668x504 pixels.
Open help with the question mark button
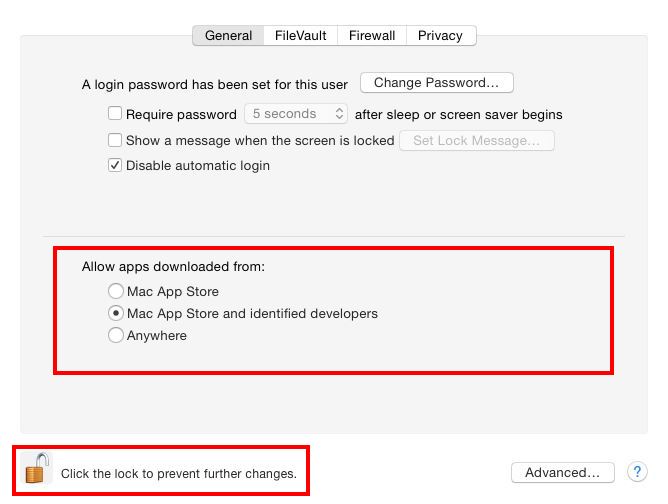[x=637, y=472]
